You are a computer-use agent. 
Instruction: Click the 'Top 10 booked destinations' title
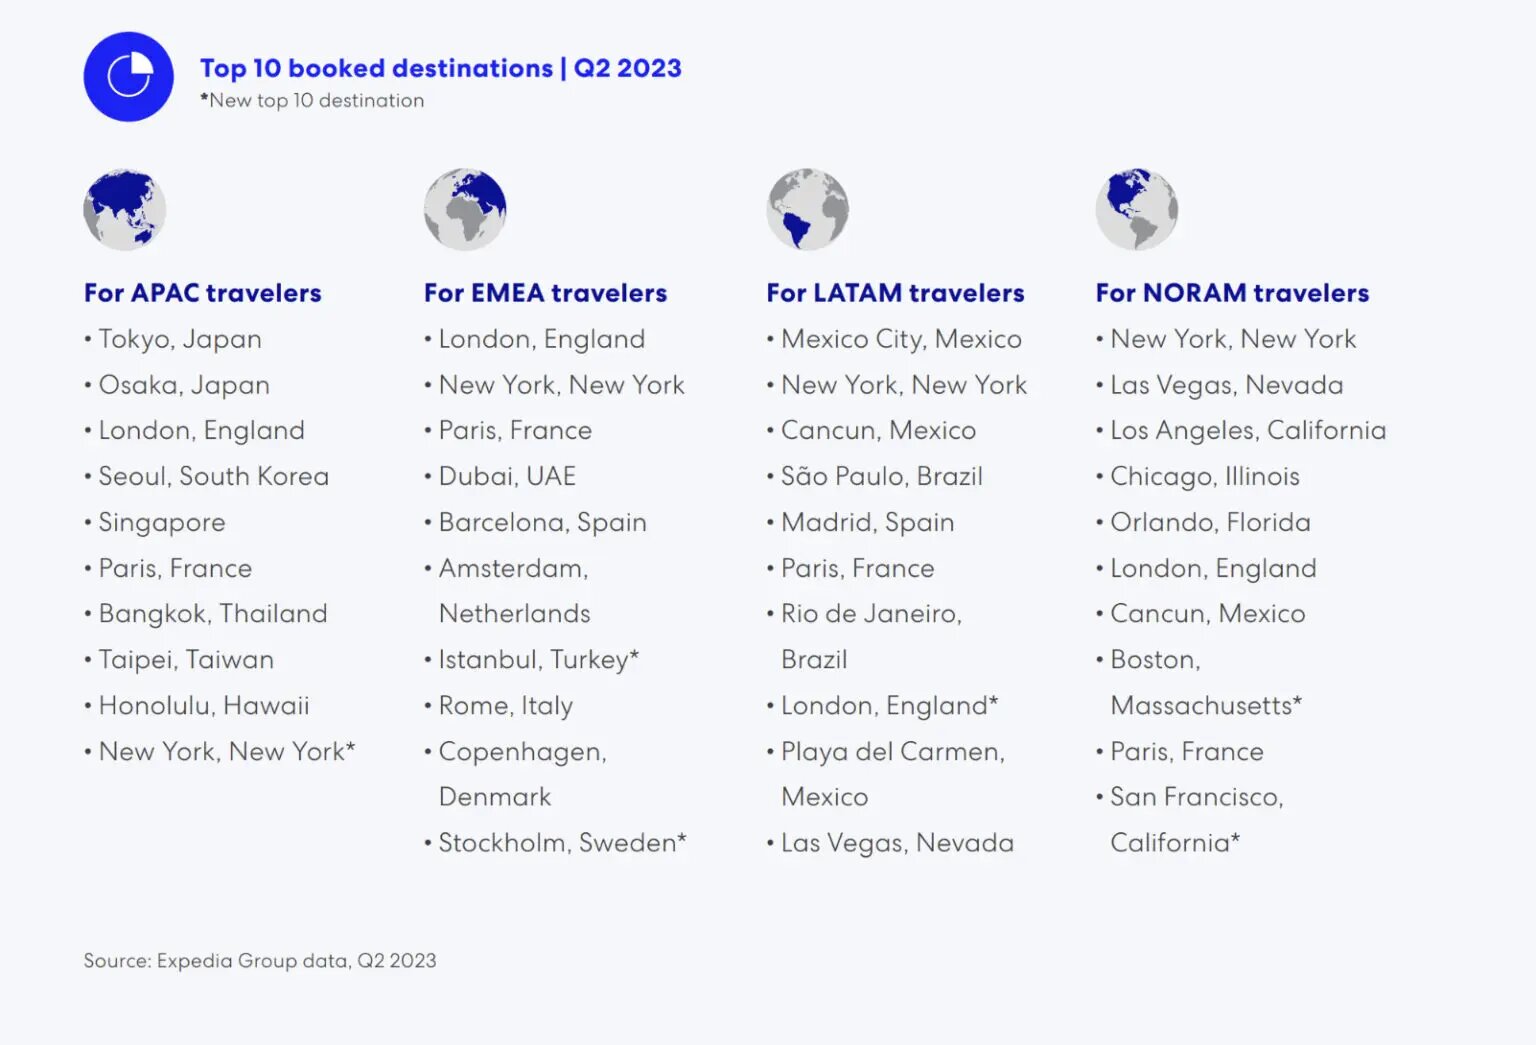tap(442, 68)
